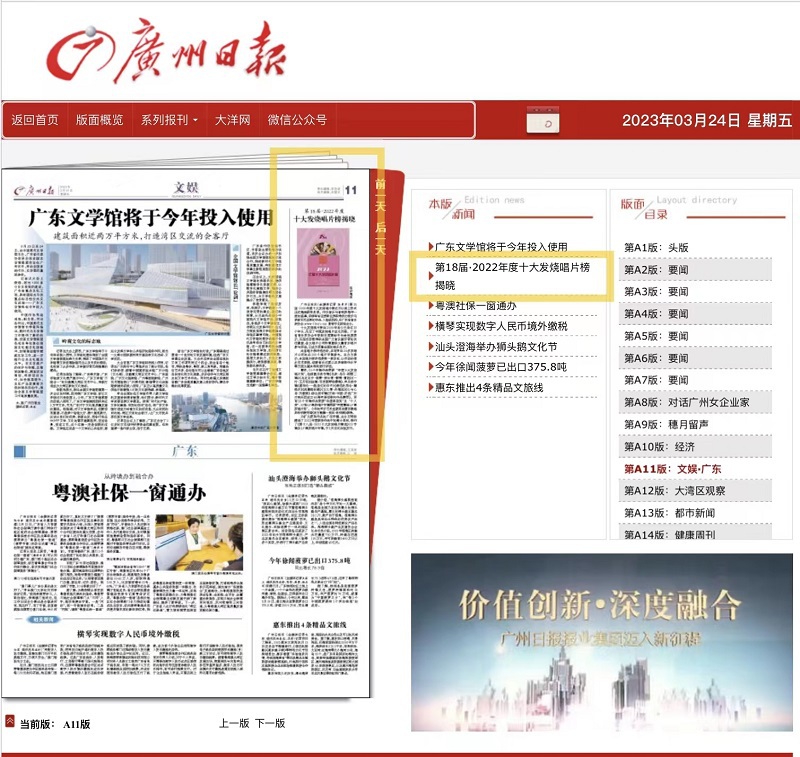
Task: Click the arrow bullet before 粤澳社保一窗通办
Action: [x=431, y=306]
